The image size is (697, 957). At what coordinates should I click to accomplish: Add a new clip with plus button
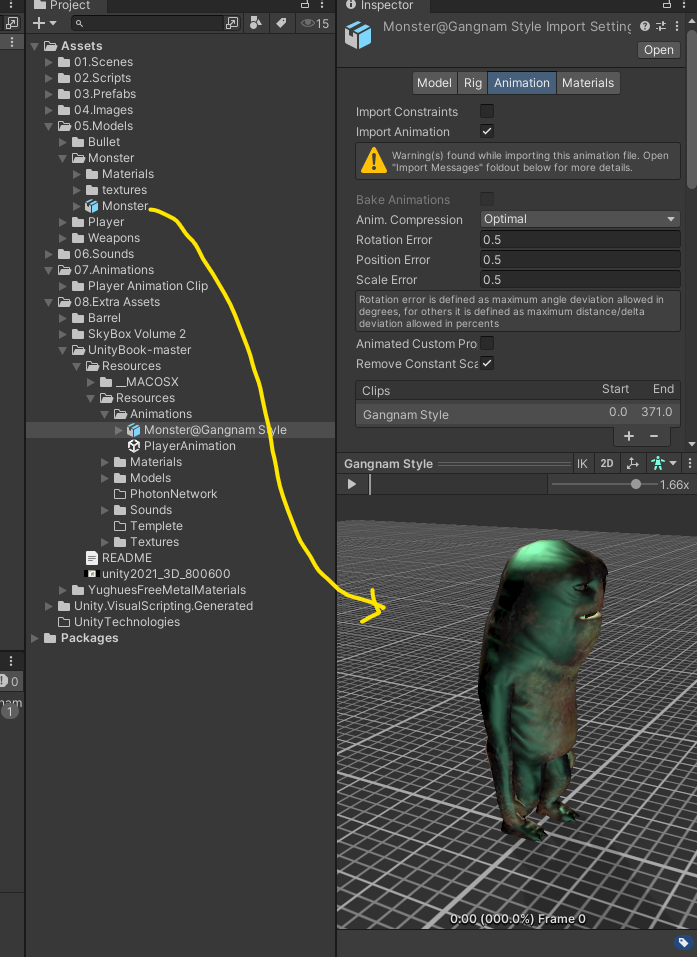point(629,436)
